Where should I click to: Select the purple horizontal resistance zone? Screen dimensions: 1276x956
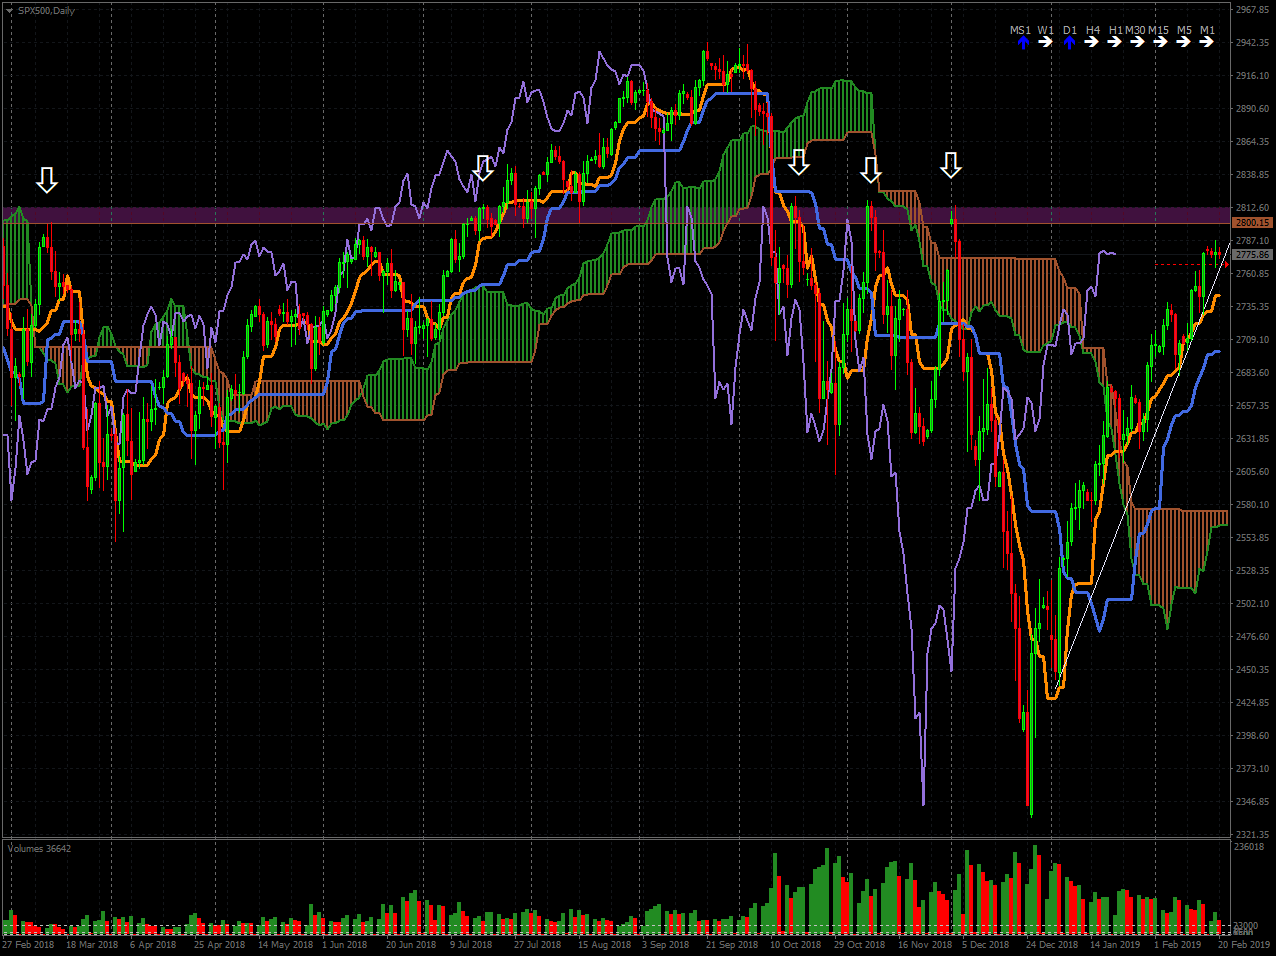(616, 215)
